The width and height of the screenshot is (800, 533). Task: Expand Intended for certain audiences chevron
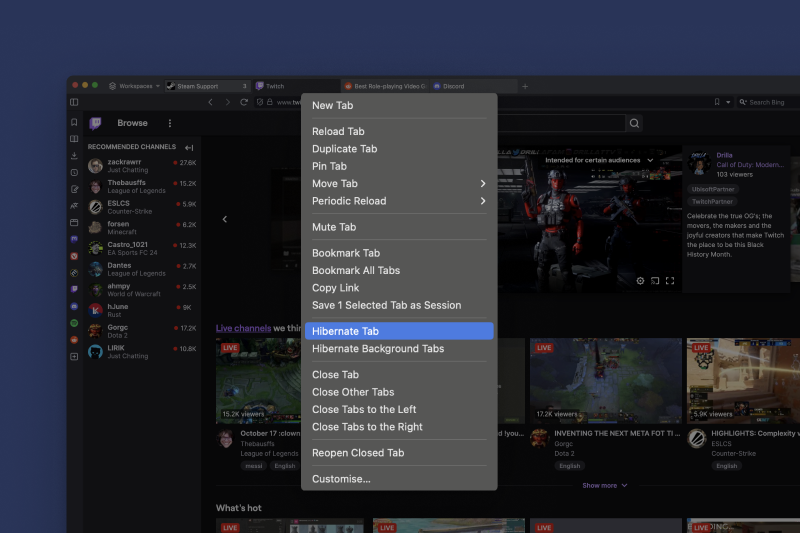pyautogui.click(x=650, y=160)
